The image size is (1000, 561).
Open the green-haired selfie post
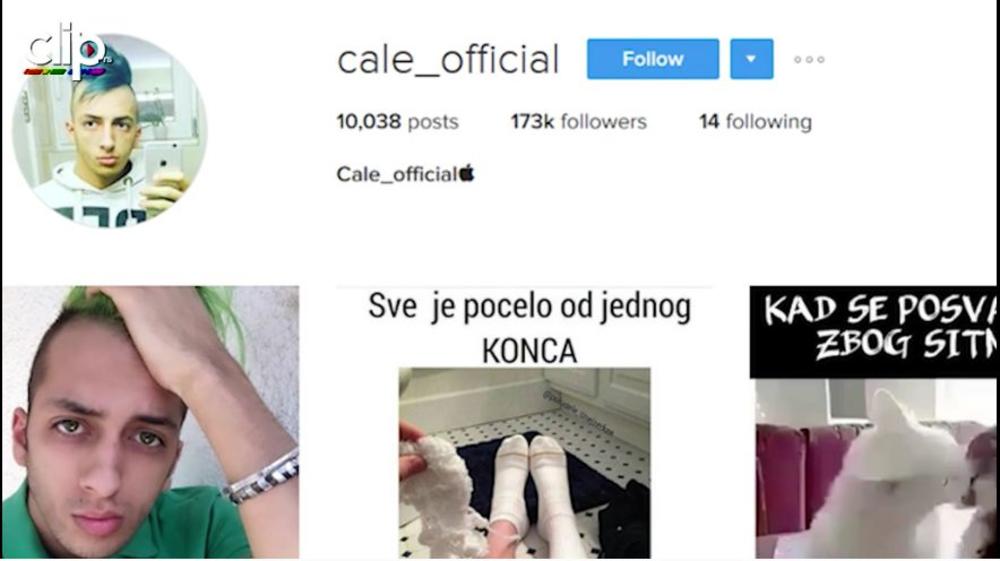151,422
